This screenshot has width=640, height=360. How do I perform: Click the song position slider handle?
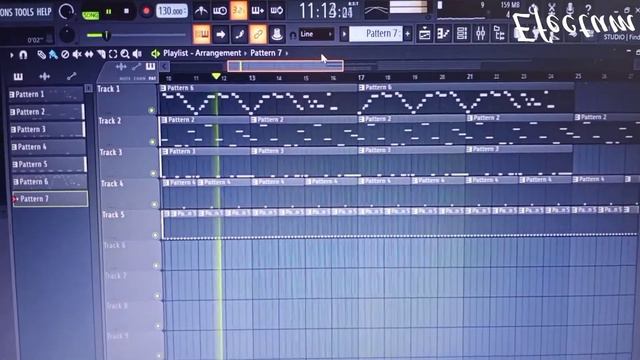point(107,36)
